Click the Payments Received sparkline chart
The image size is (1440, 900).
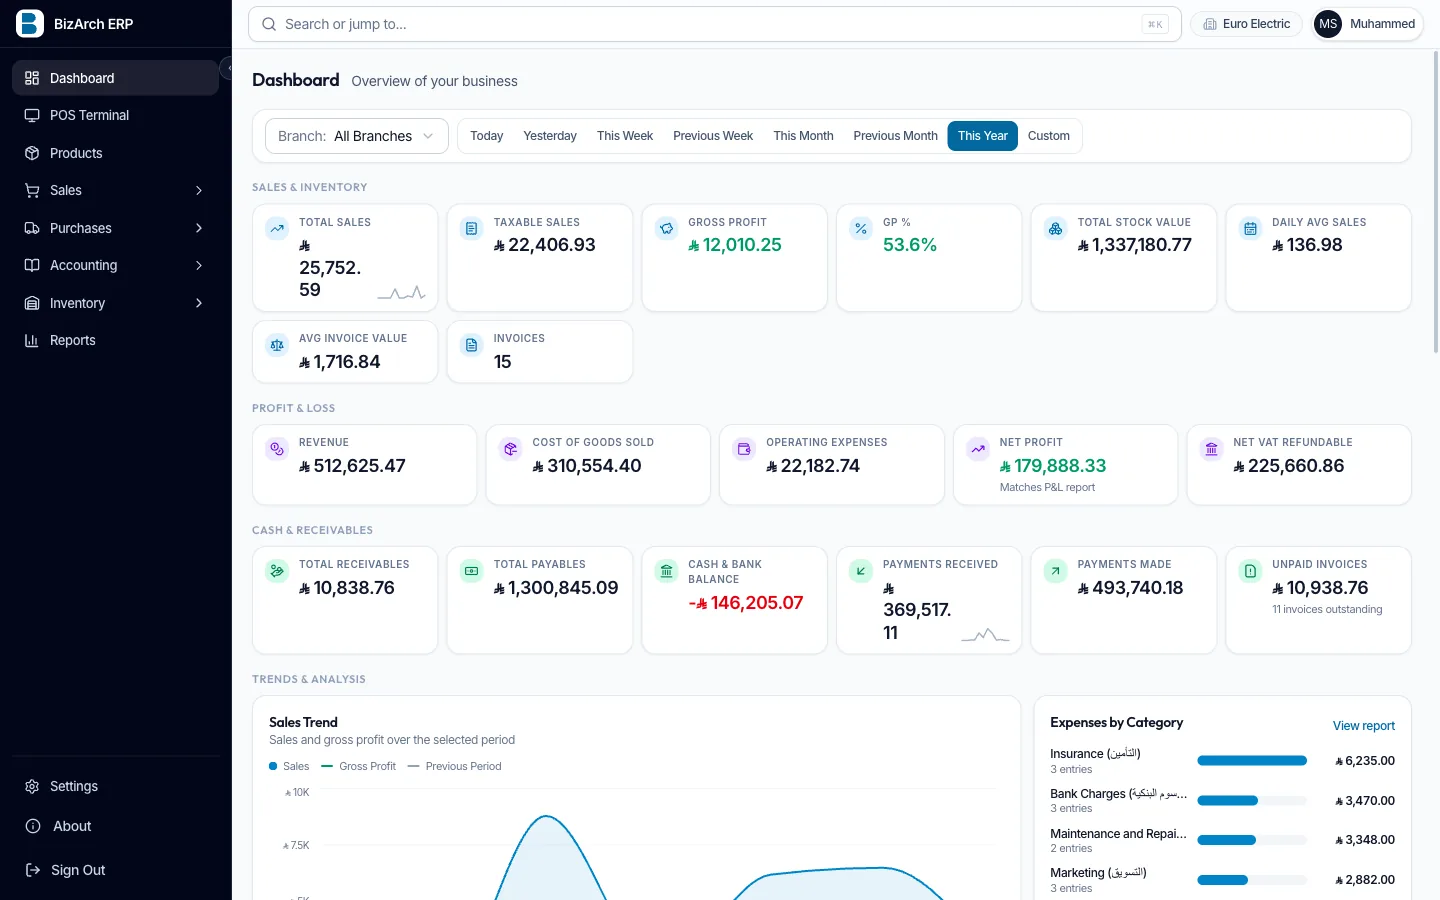pyautogui.click(x=985, y=634)
